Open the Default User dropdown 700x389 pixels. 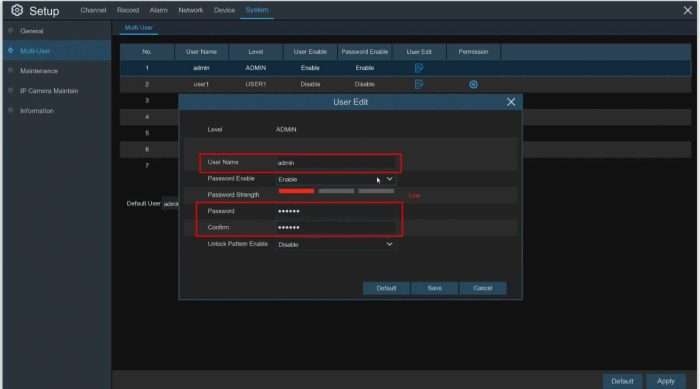[171, 204]
